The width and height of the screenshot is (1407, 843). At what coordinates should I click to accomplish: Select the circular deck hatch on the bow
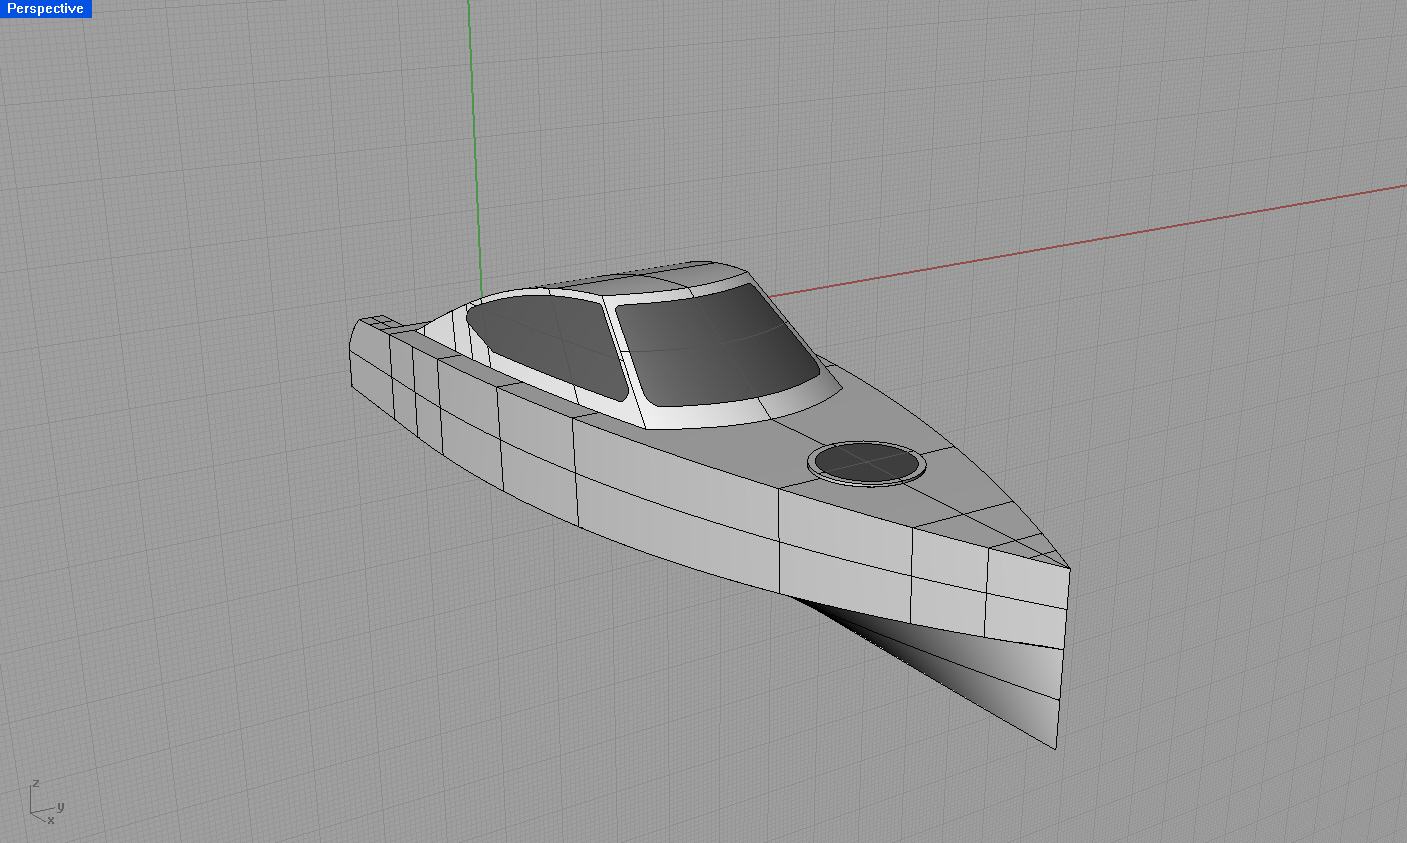click(x=867, y=462)
